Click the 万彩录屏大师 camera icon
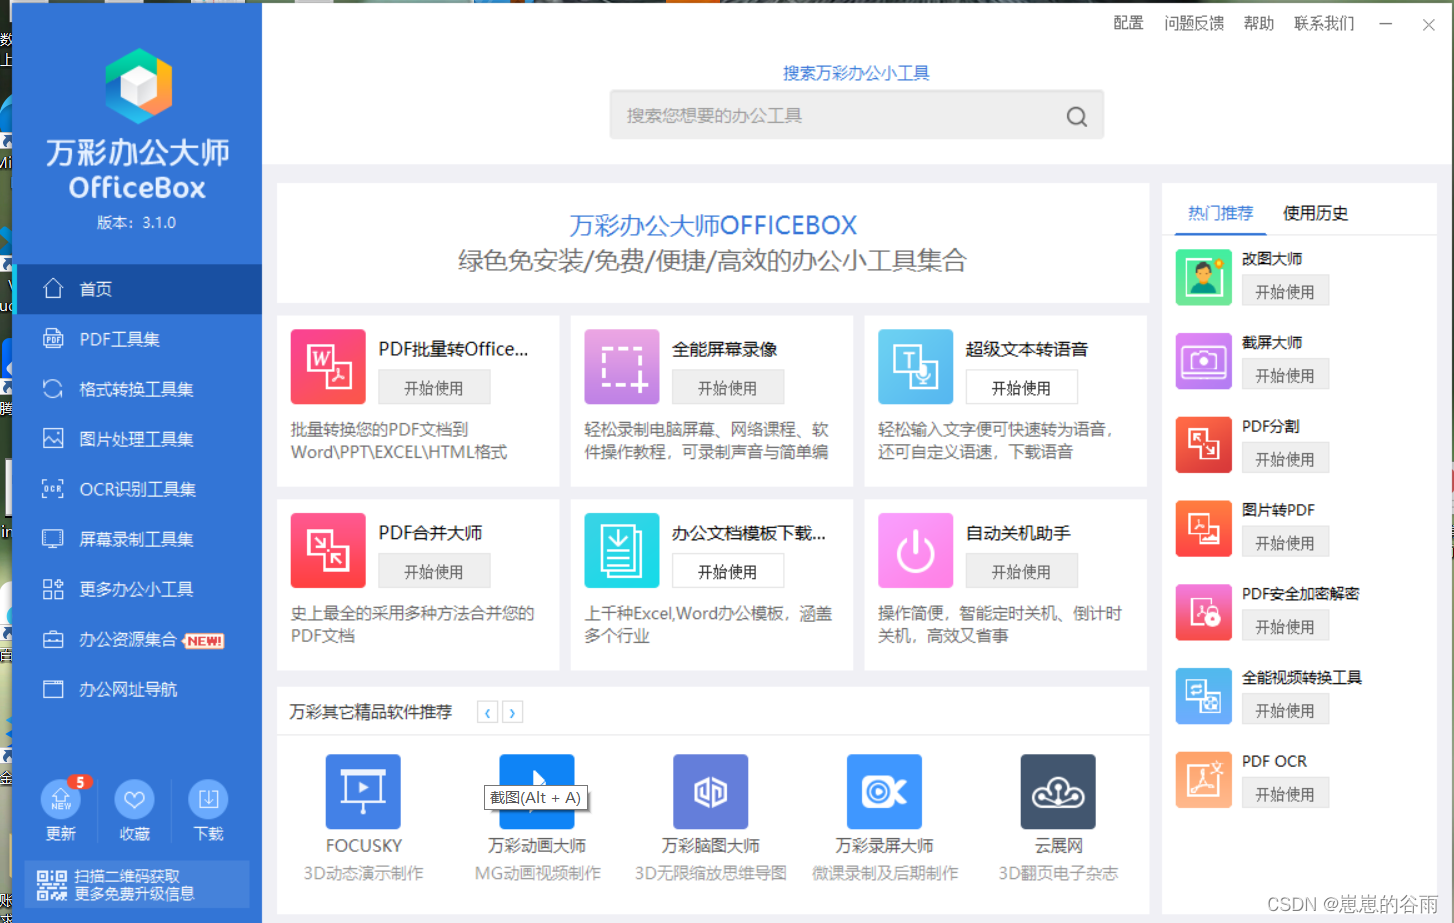This screenshot has height=923, width=1454. [884, 791]
